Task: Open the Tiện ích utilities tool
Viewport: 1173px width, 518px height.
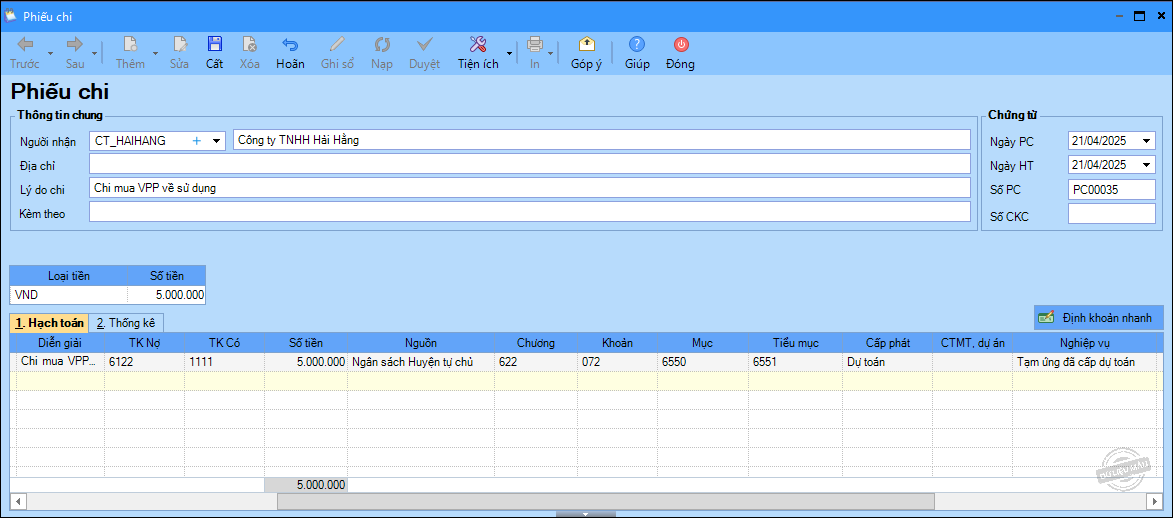Action: 478,52
